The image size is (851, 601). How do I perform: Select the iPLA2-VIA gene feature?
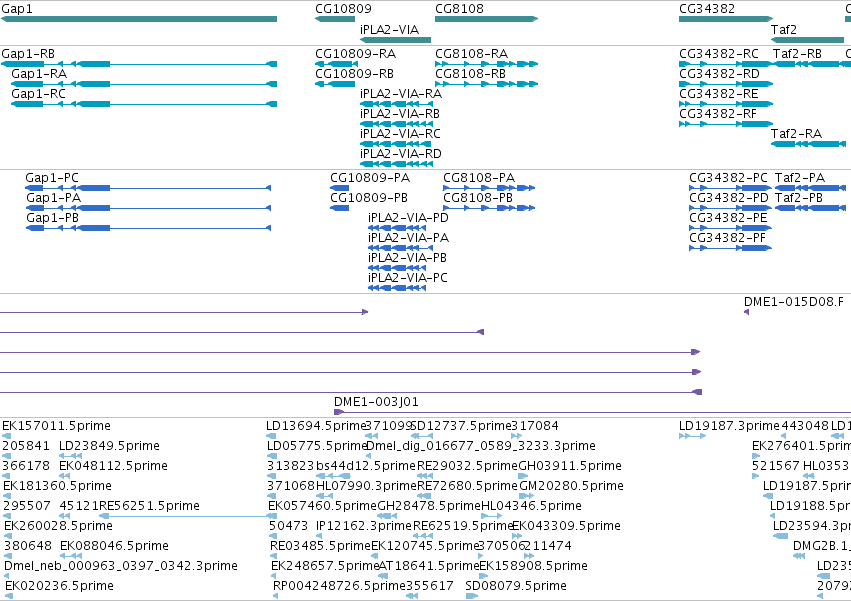[x=395, y=40]
